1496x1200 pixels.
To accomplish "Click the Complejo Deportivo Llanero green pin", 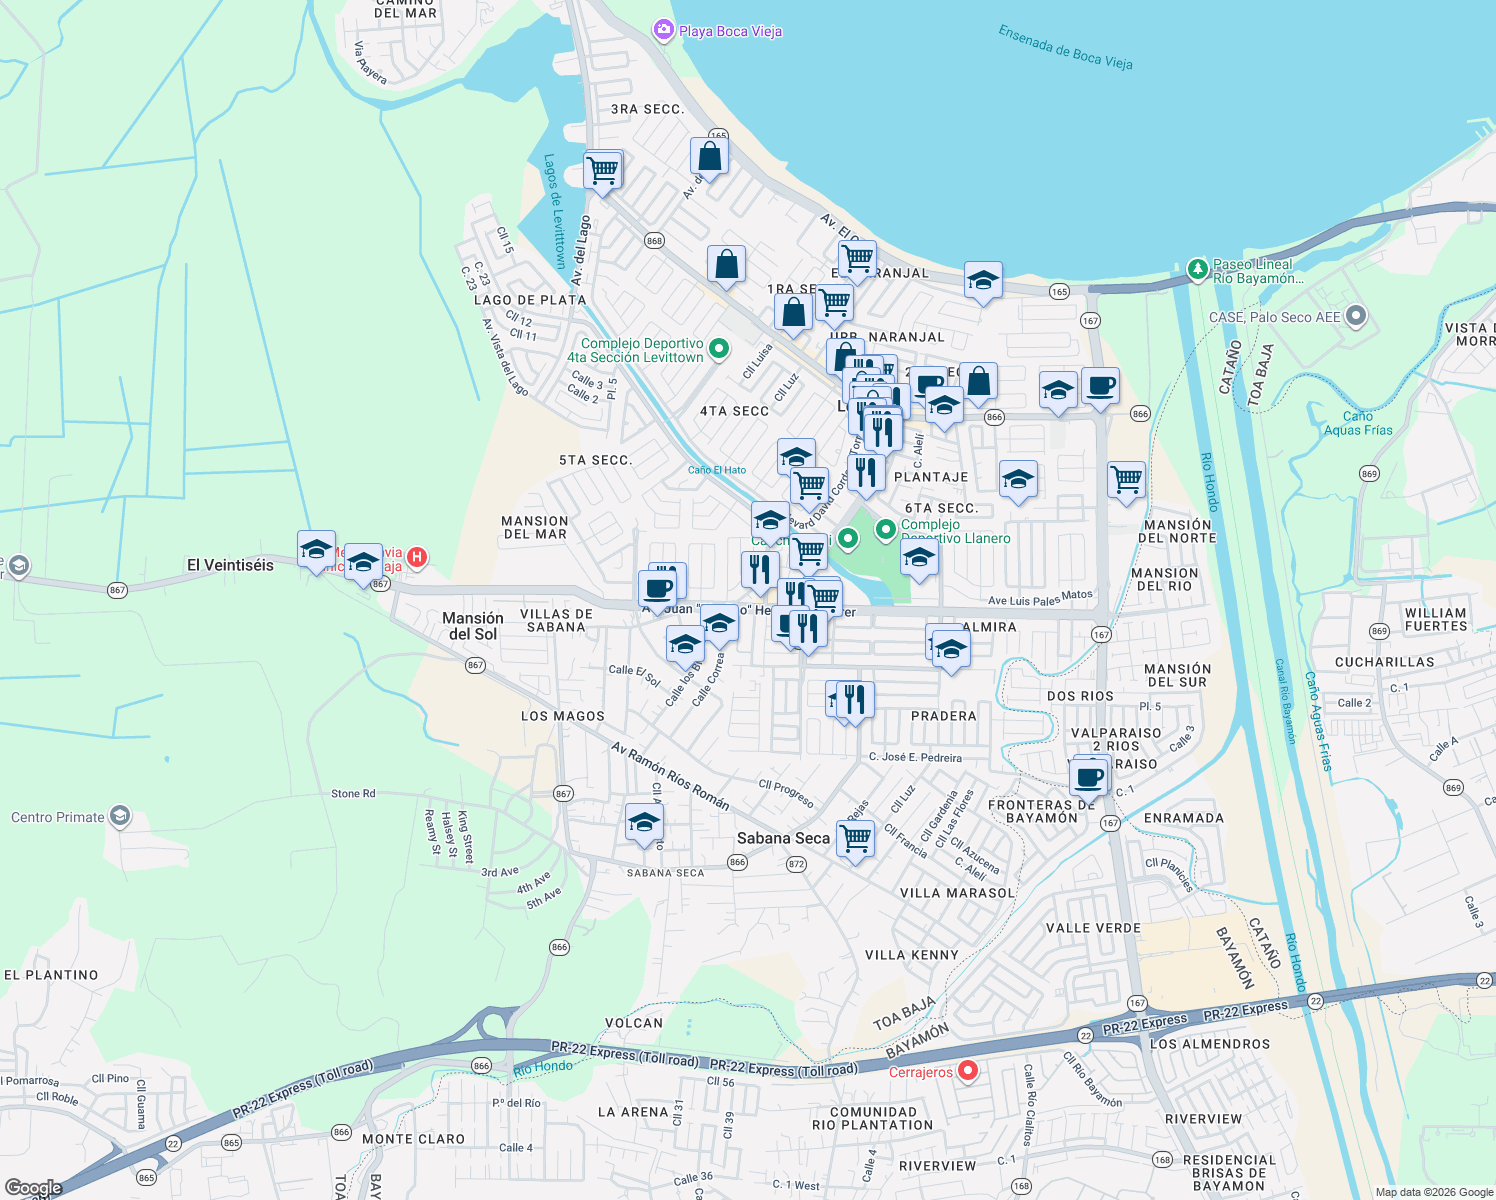I will (885, 529).
